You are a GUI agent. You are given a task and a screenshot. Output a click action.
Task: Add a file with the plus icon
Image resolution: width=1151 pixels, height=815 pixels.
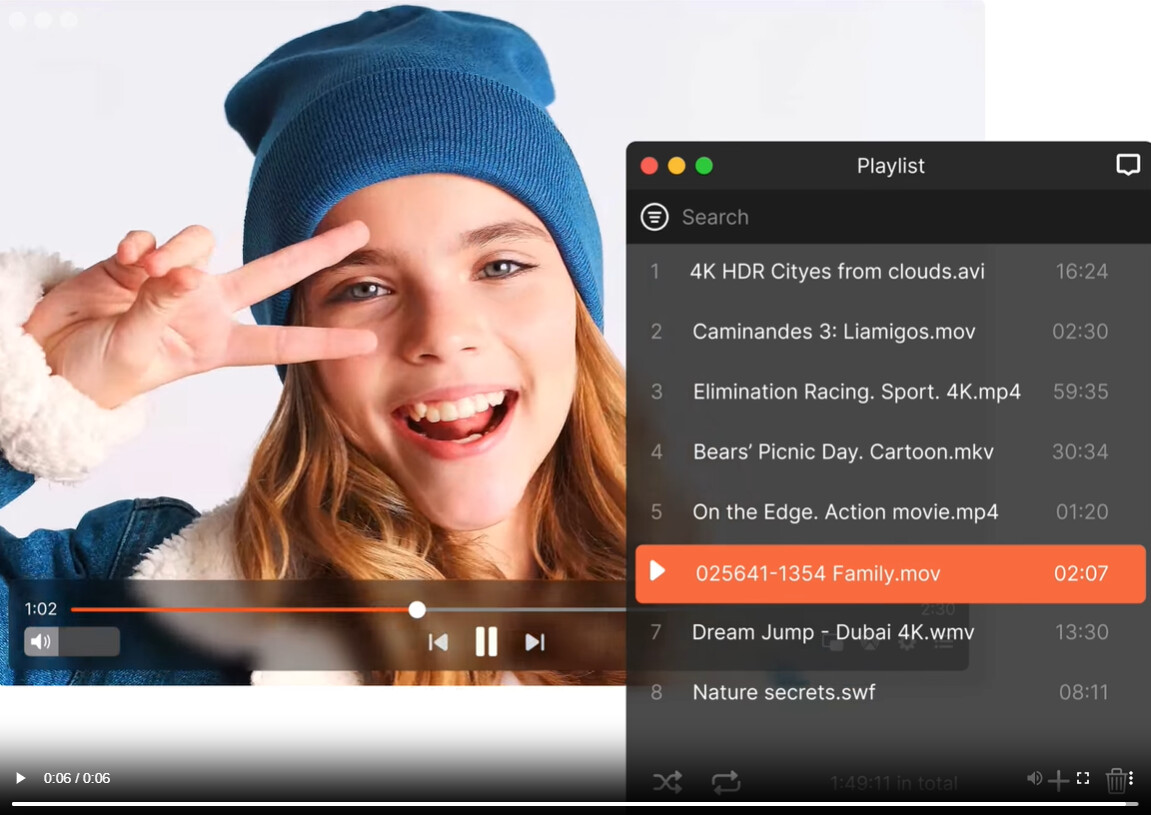click(1058, 780)
